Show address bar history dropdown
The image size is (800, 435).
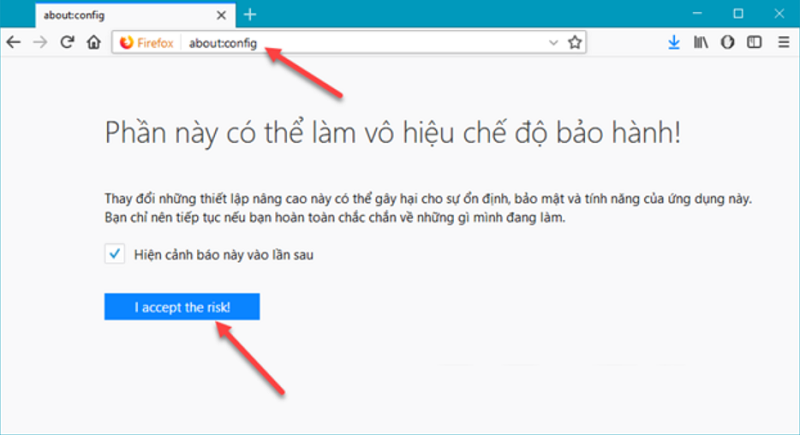(554, 43)
